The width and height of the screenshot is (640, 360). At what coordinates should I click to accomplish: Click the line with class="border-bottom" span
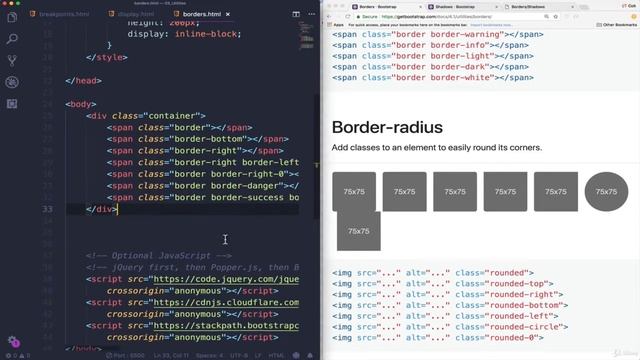point(198,139)
